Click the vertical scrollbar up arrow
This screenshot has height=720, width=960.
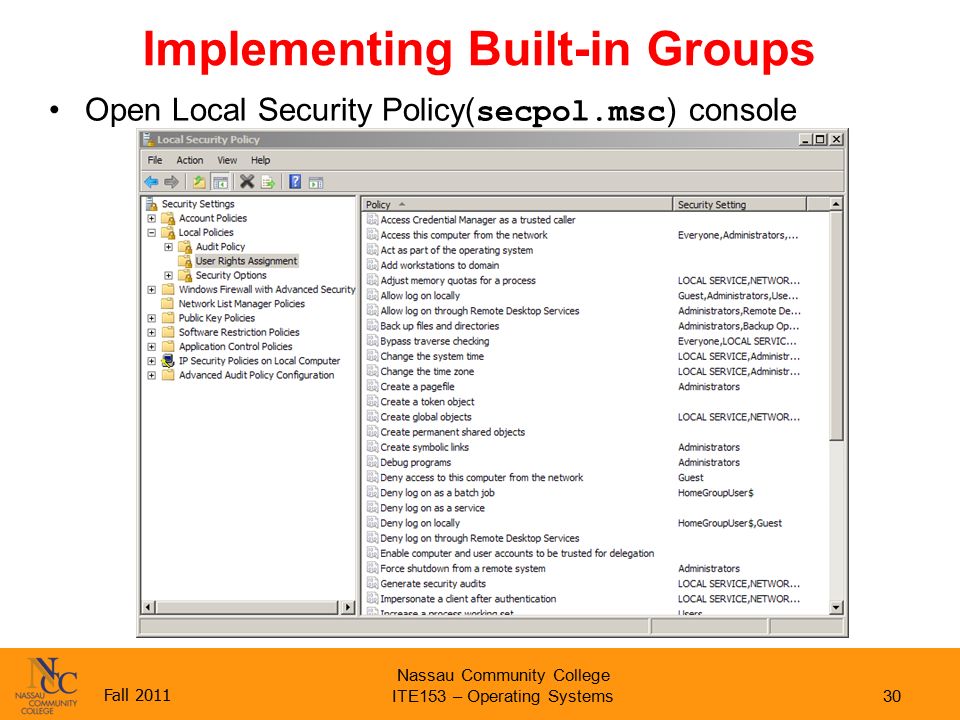pos(836,204)
